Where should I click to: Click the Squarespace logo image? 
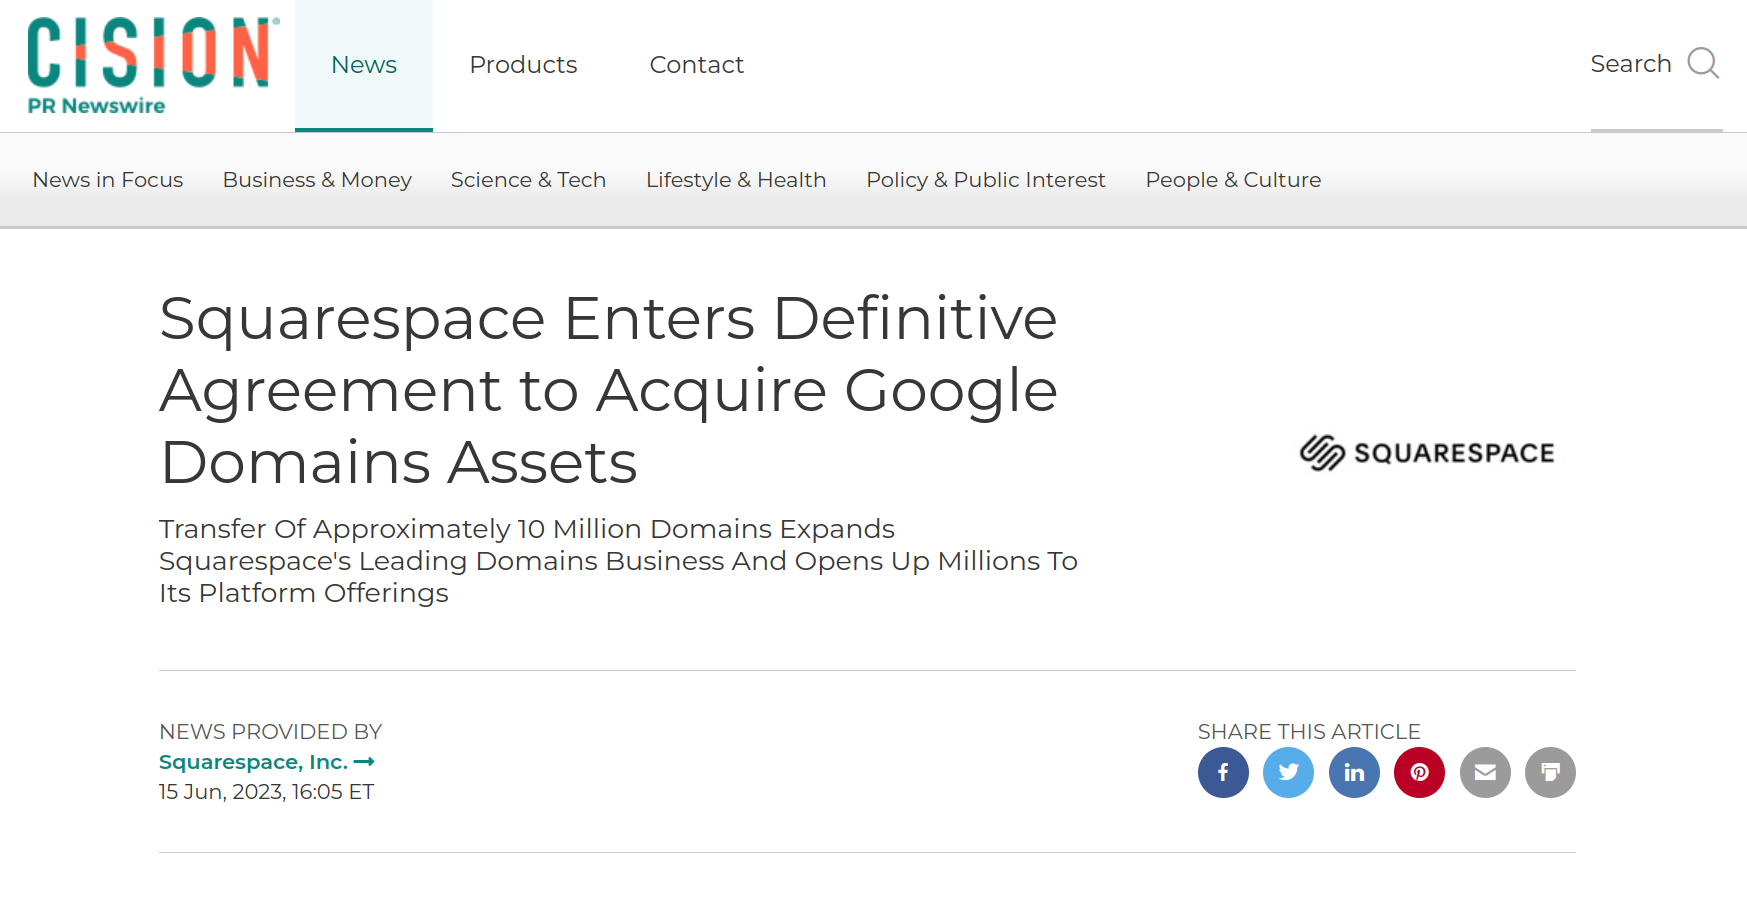pyautogui.click(x=1427, y=453)
